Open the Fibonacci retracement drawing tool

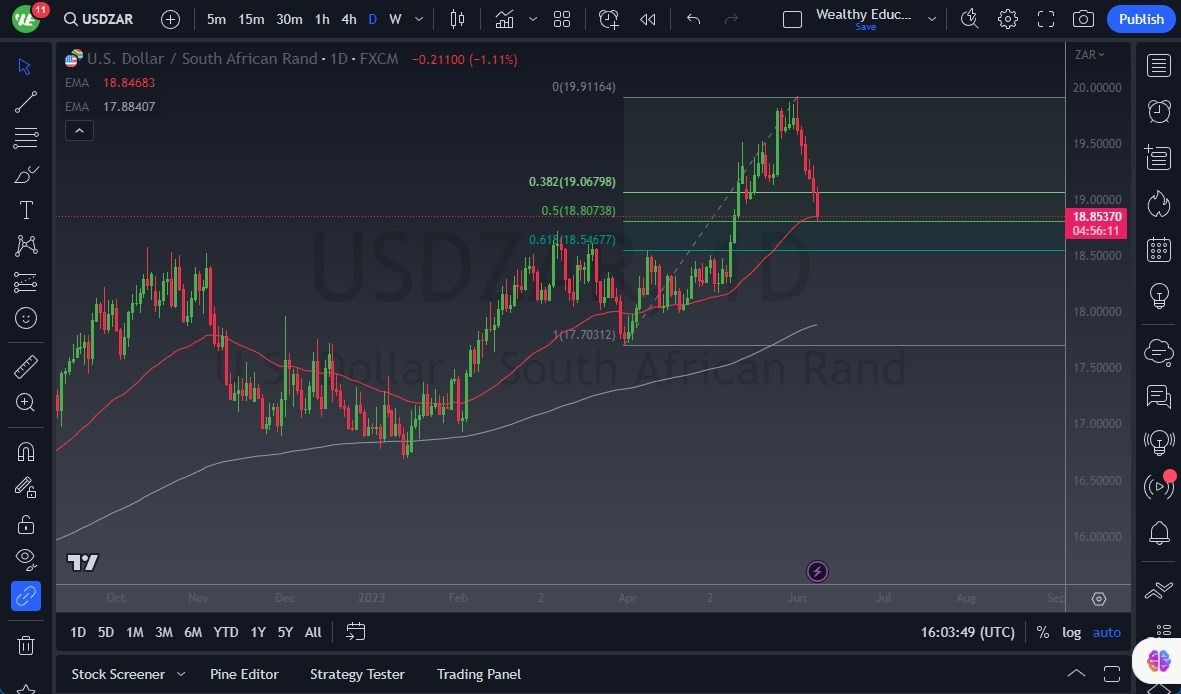(x=25, y=137)
